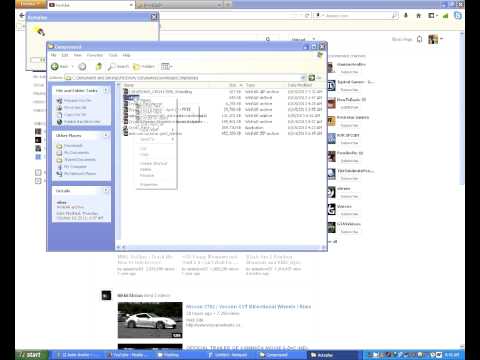Viewport: 480px width, 360px height.
Task: Open the Edit menu in Explorer
Action: [x=65, y=55]
